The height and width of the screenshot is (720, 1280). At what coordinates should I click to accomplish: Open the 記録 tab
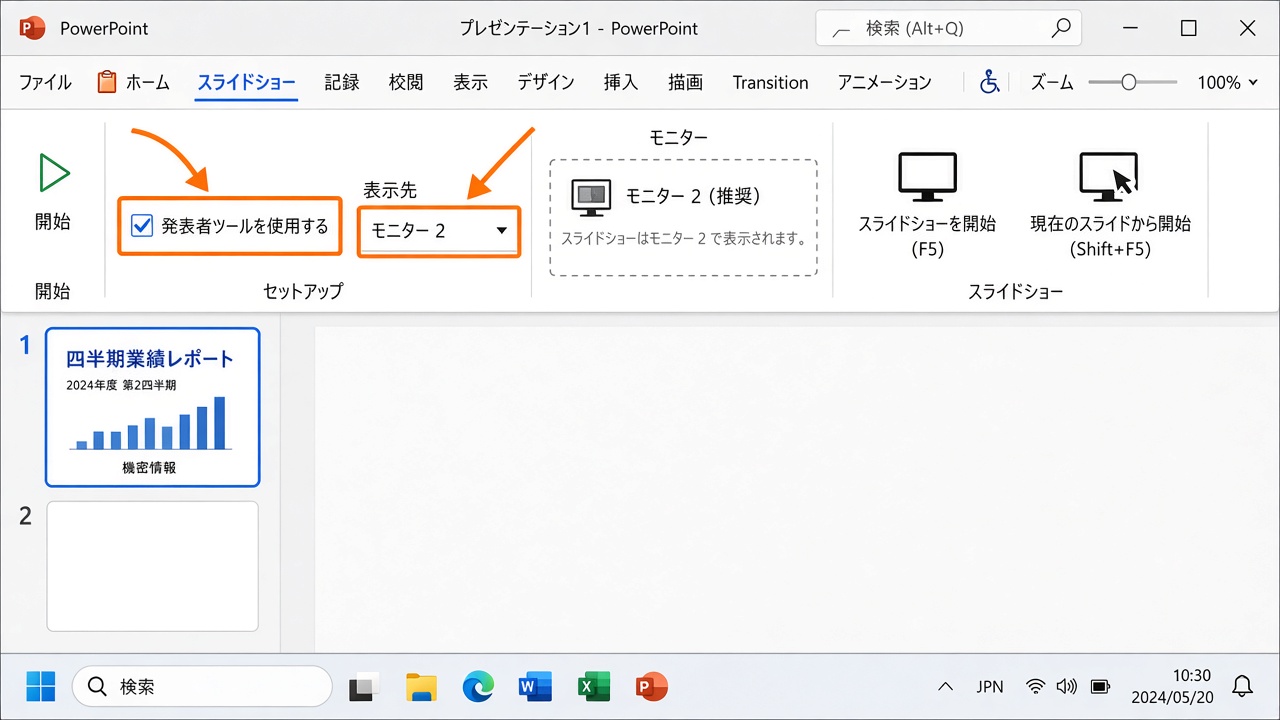(x=342, y=83)
